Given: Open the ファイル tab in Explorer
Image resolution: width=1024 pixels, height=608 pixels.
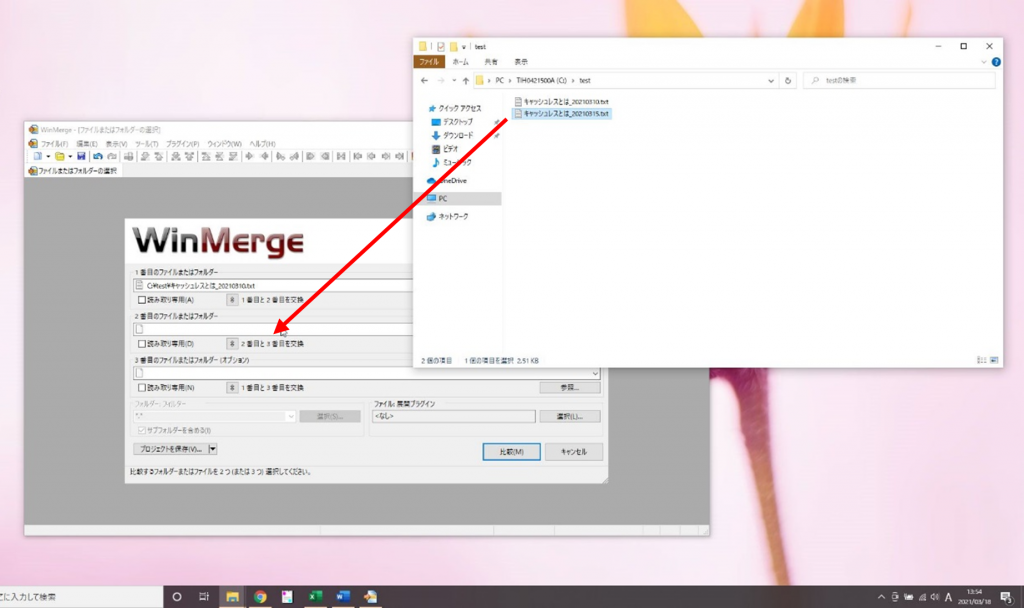Looking at the screenshot, I should (x=429, y=61).
